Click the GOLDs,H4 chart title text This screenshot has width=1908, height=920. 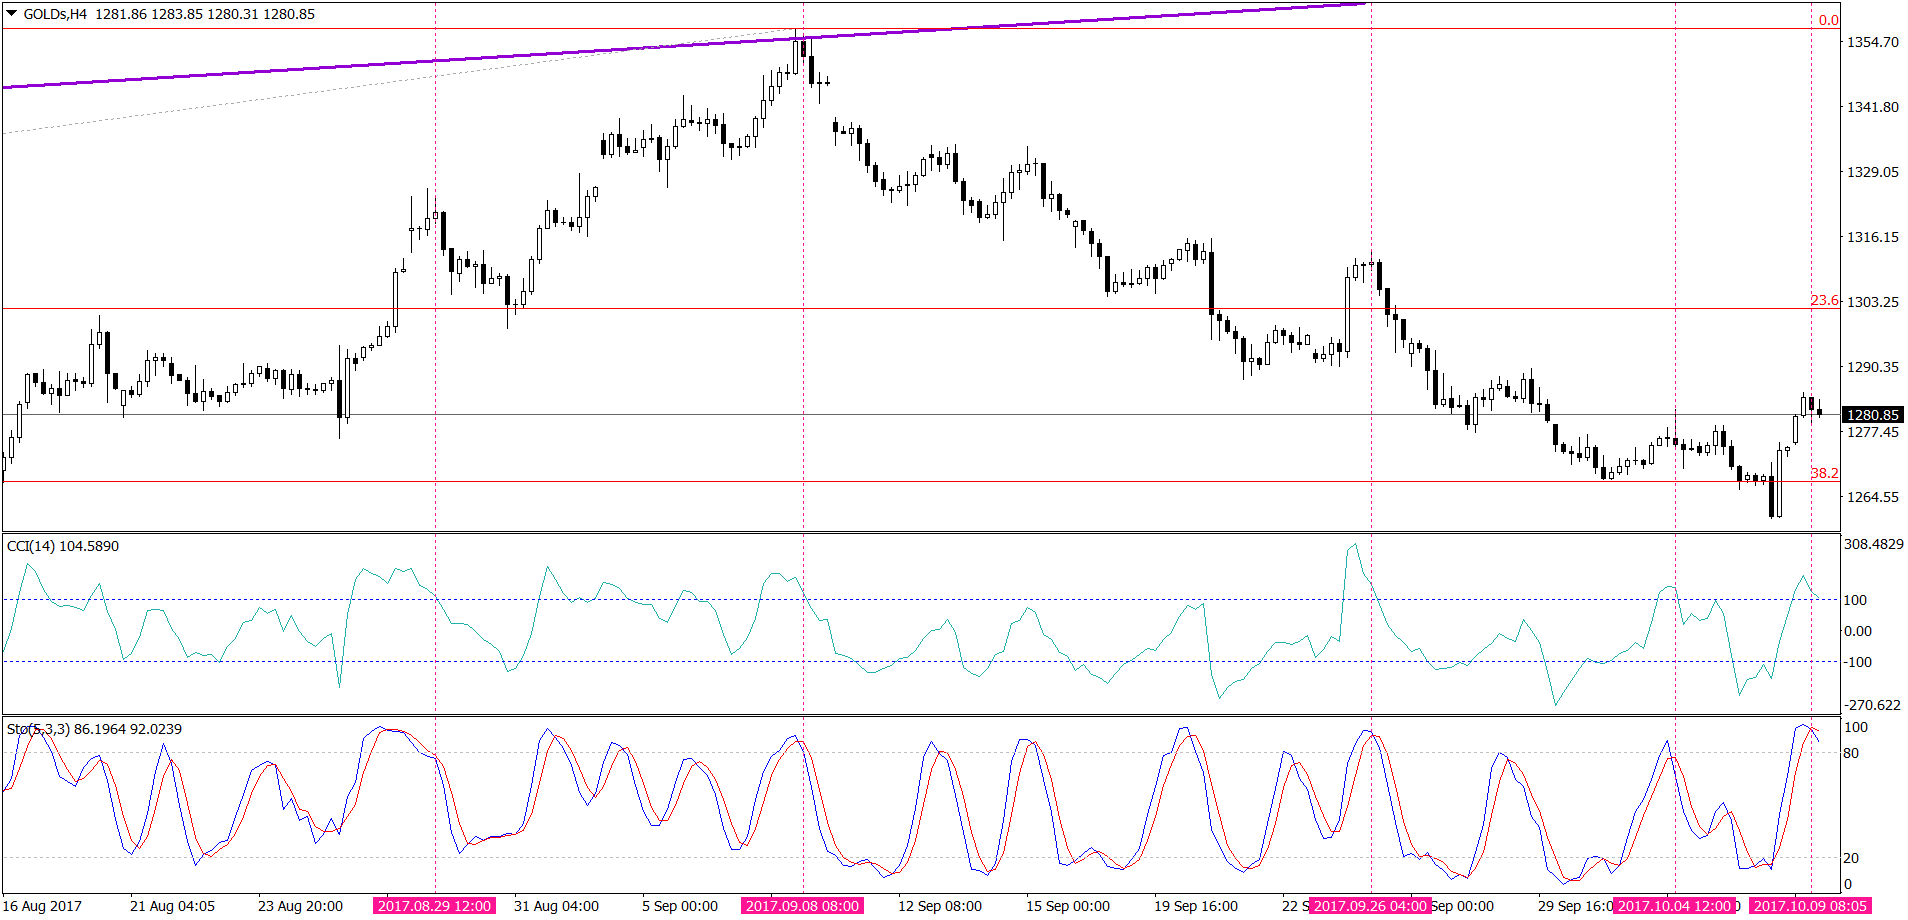click(x=56, y=14)
